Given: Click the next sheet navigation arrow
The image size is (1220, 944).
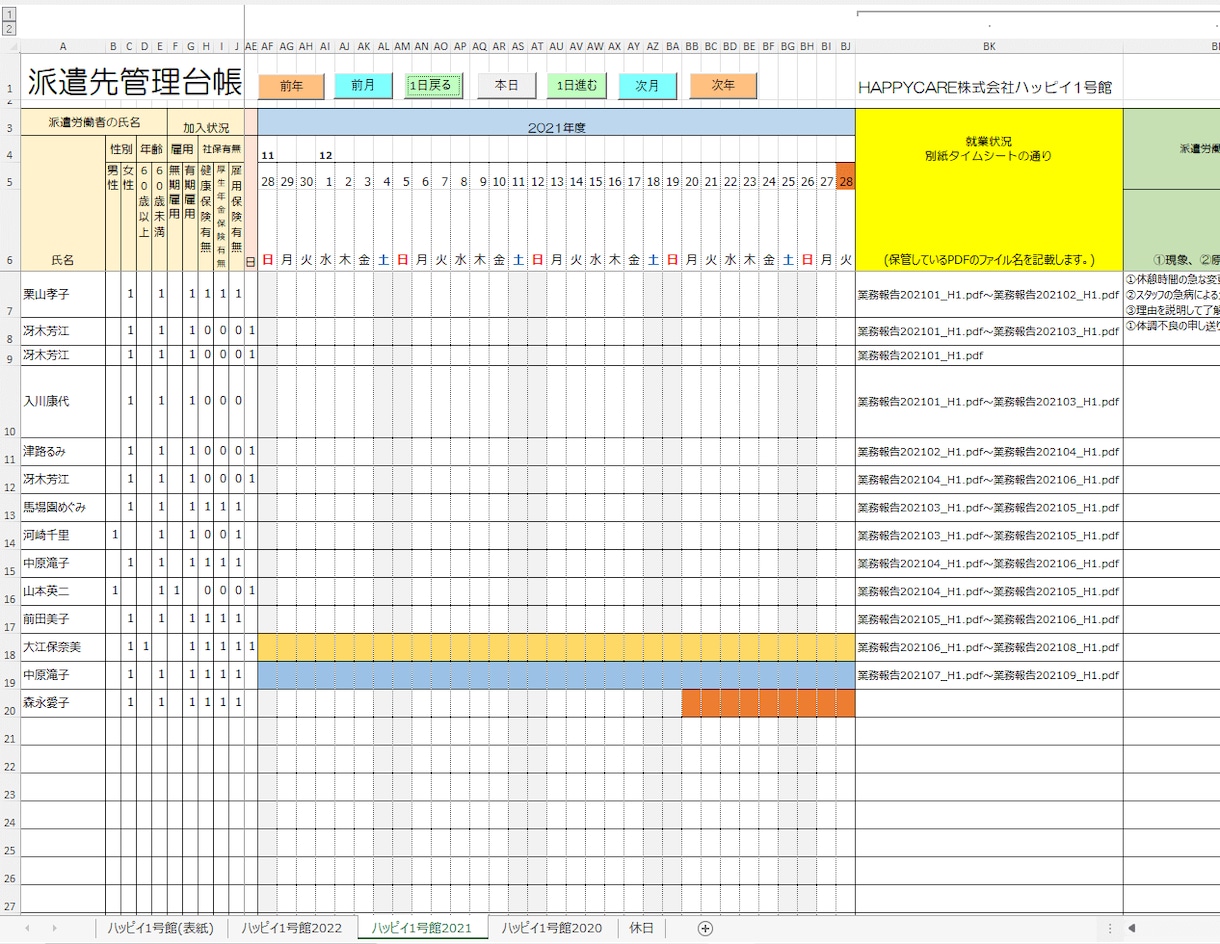Looking at the screenshot, I should [54, 928].
